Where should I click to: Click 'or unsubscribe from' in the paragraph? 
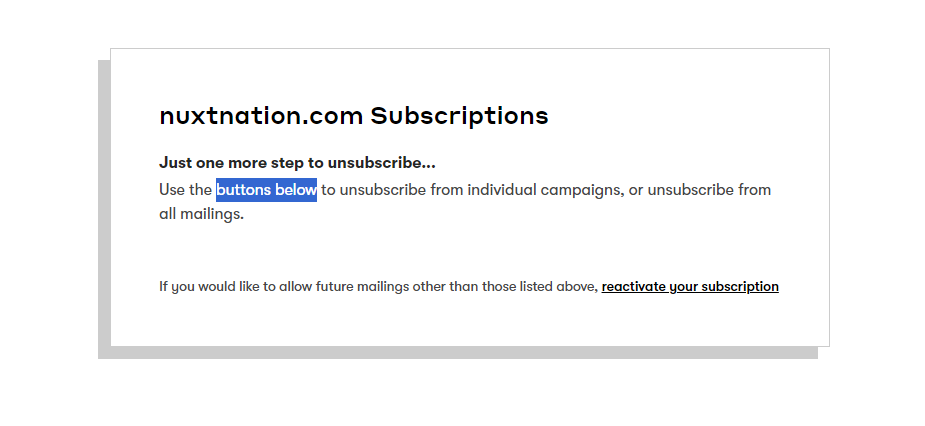(x=700, y=190)
